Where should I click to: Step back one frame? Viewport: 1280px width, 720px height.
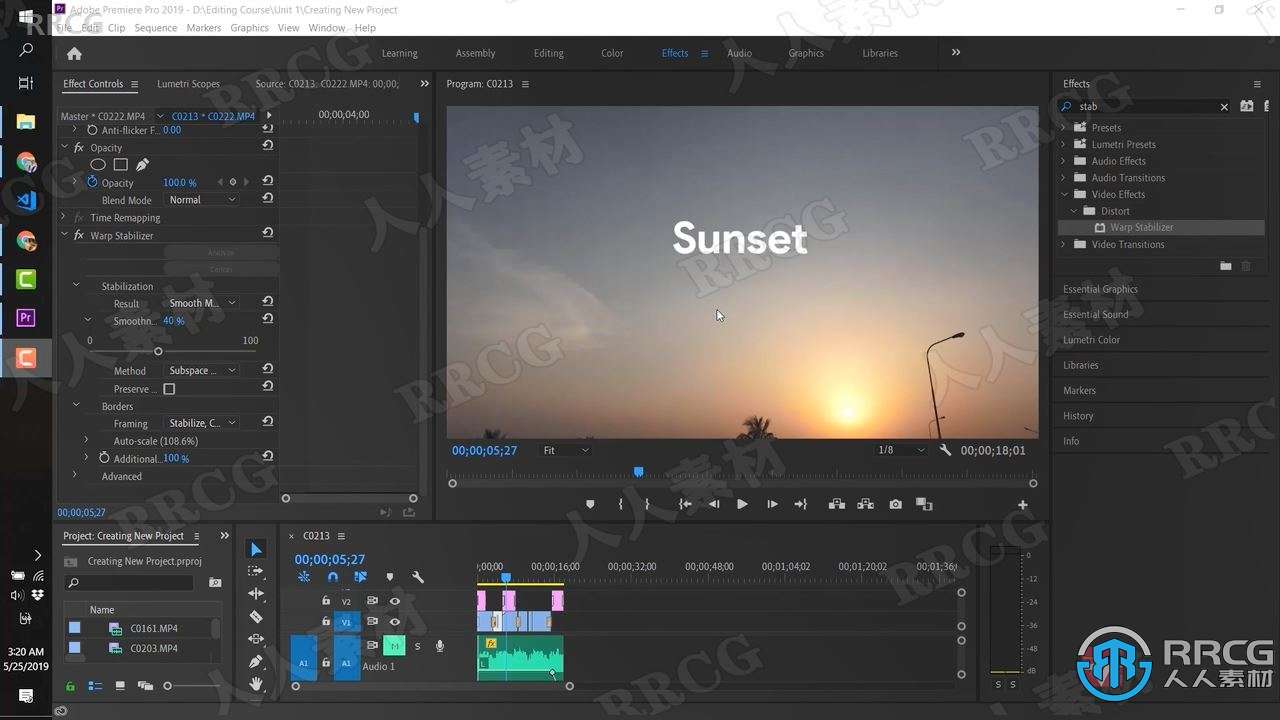(714, 505)
